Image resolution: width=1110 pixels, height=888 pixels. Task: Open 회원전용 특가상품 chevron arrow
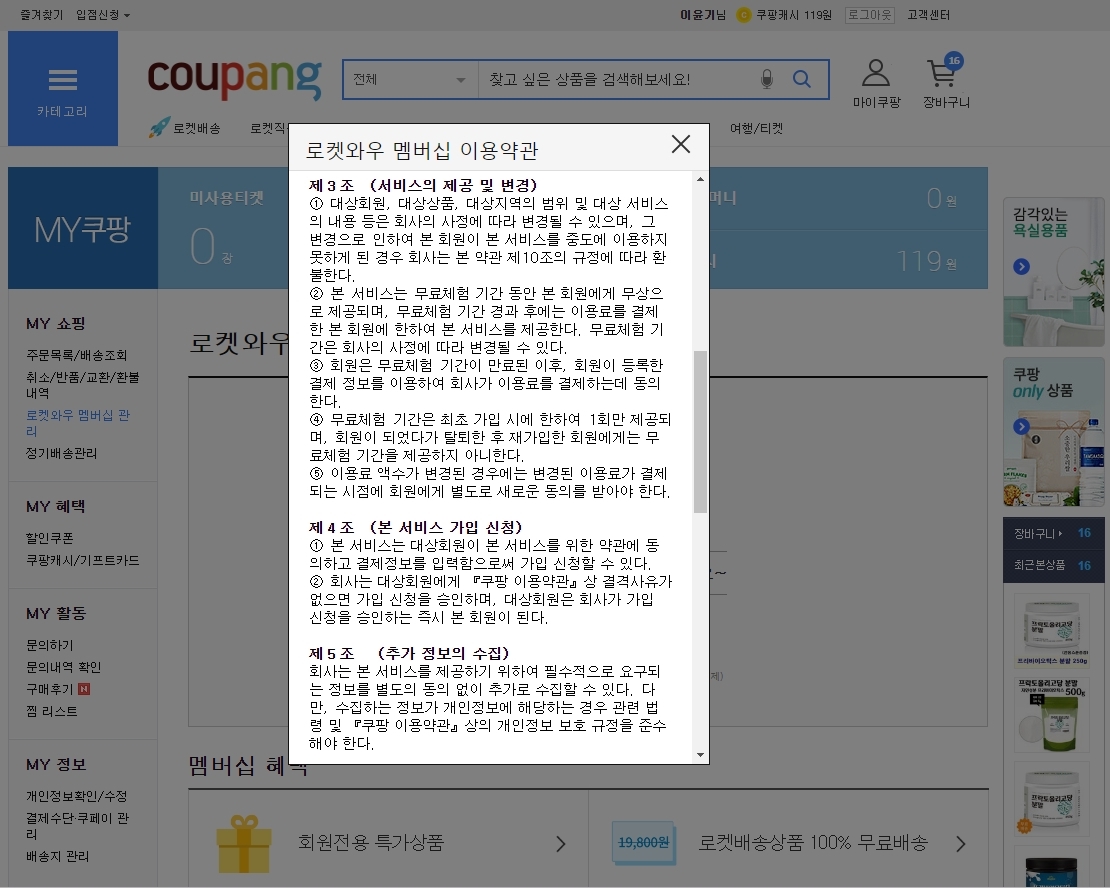coord(561,843)
